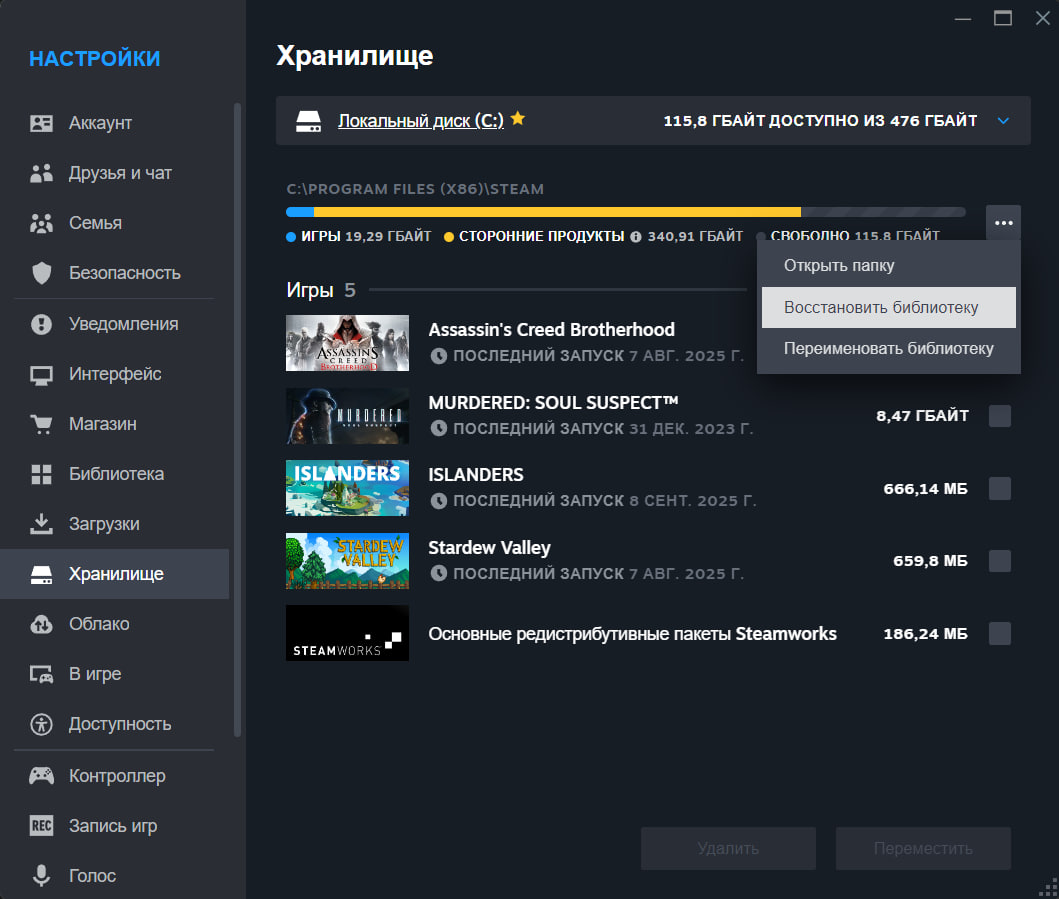Check the Steamworks redistributables checkbox
The width and height of the screenshot is (1059, 899).
click(1000, 634)
